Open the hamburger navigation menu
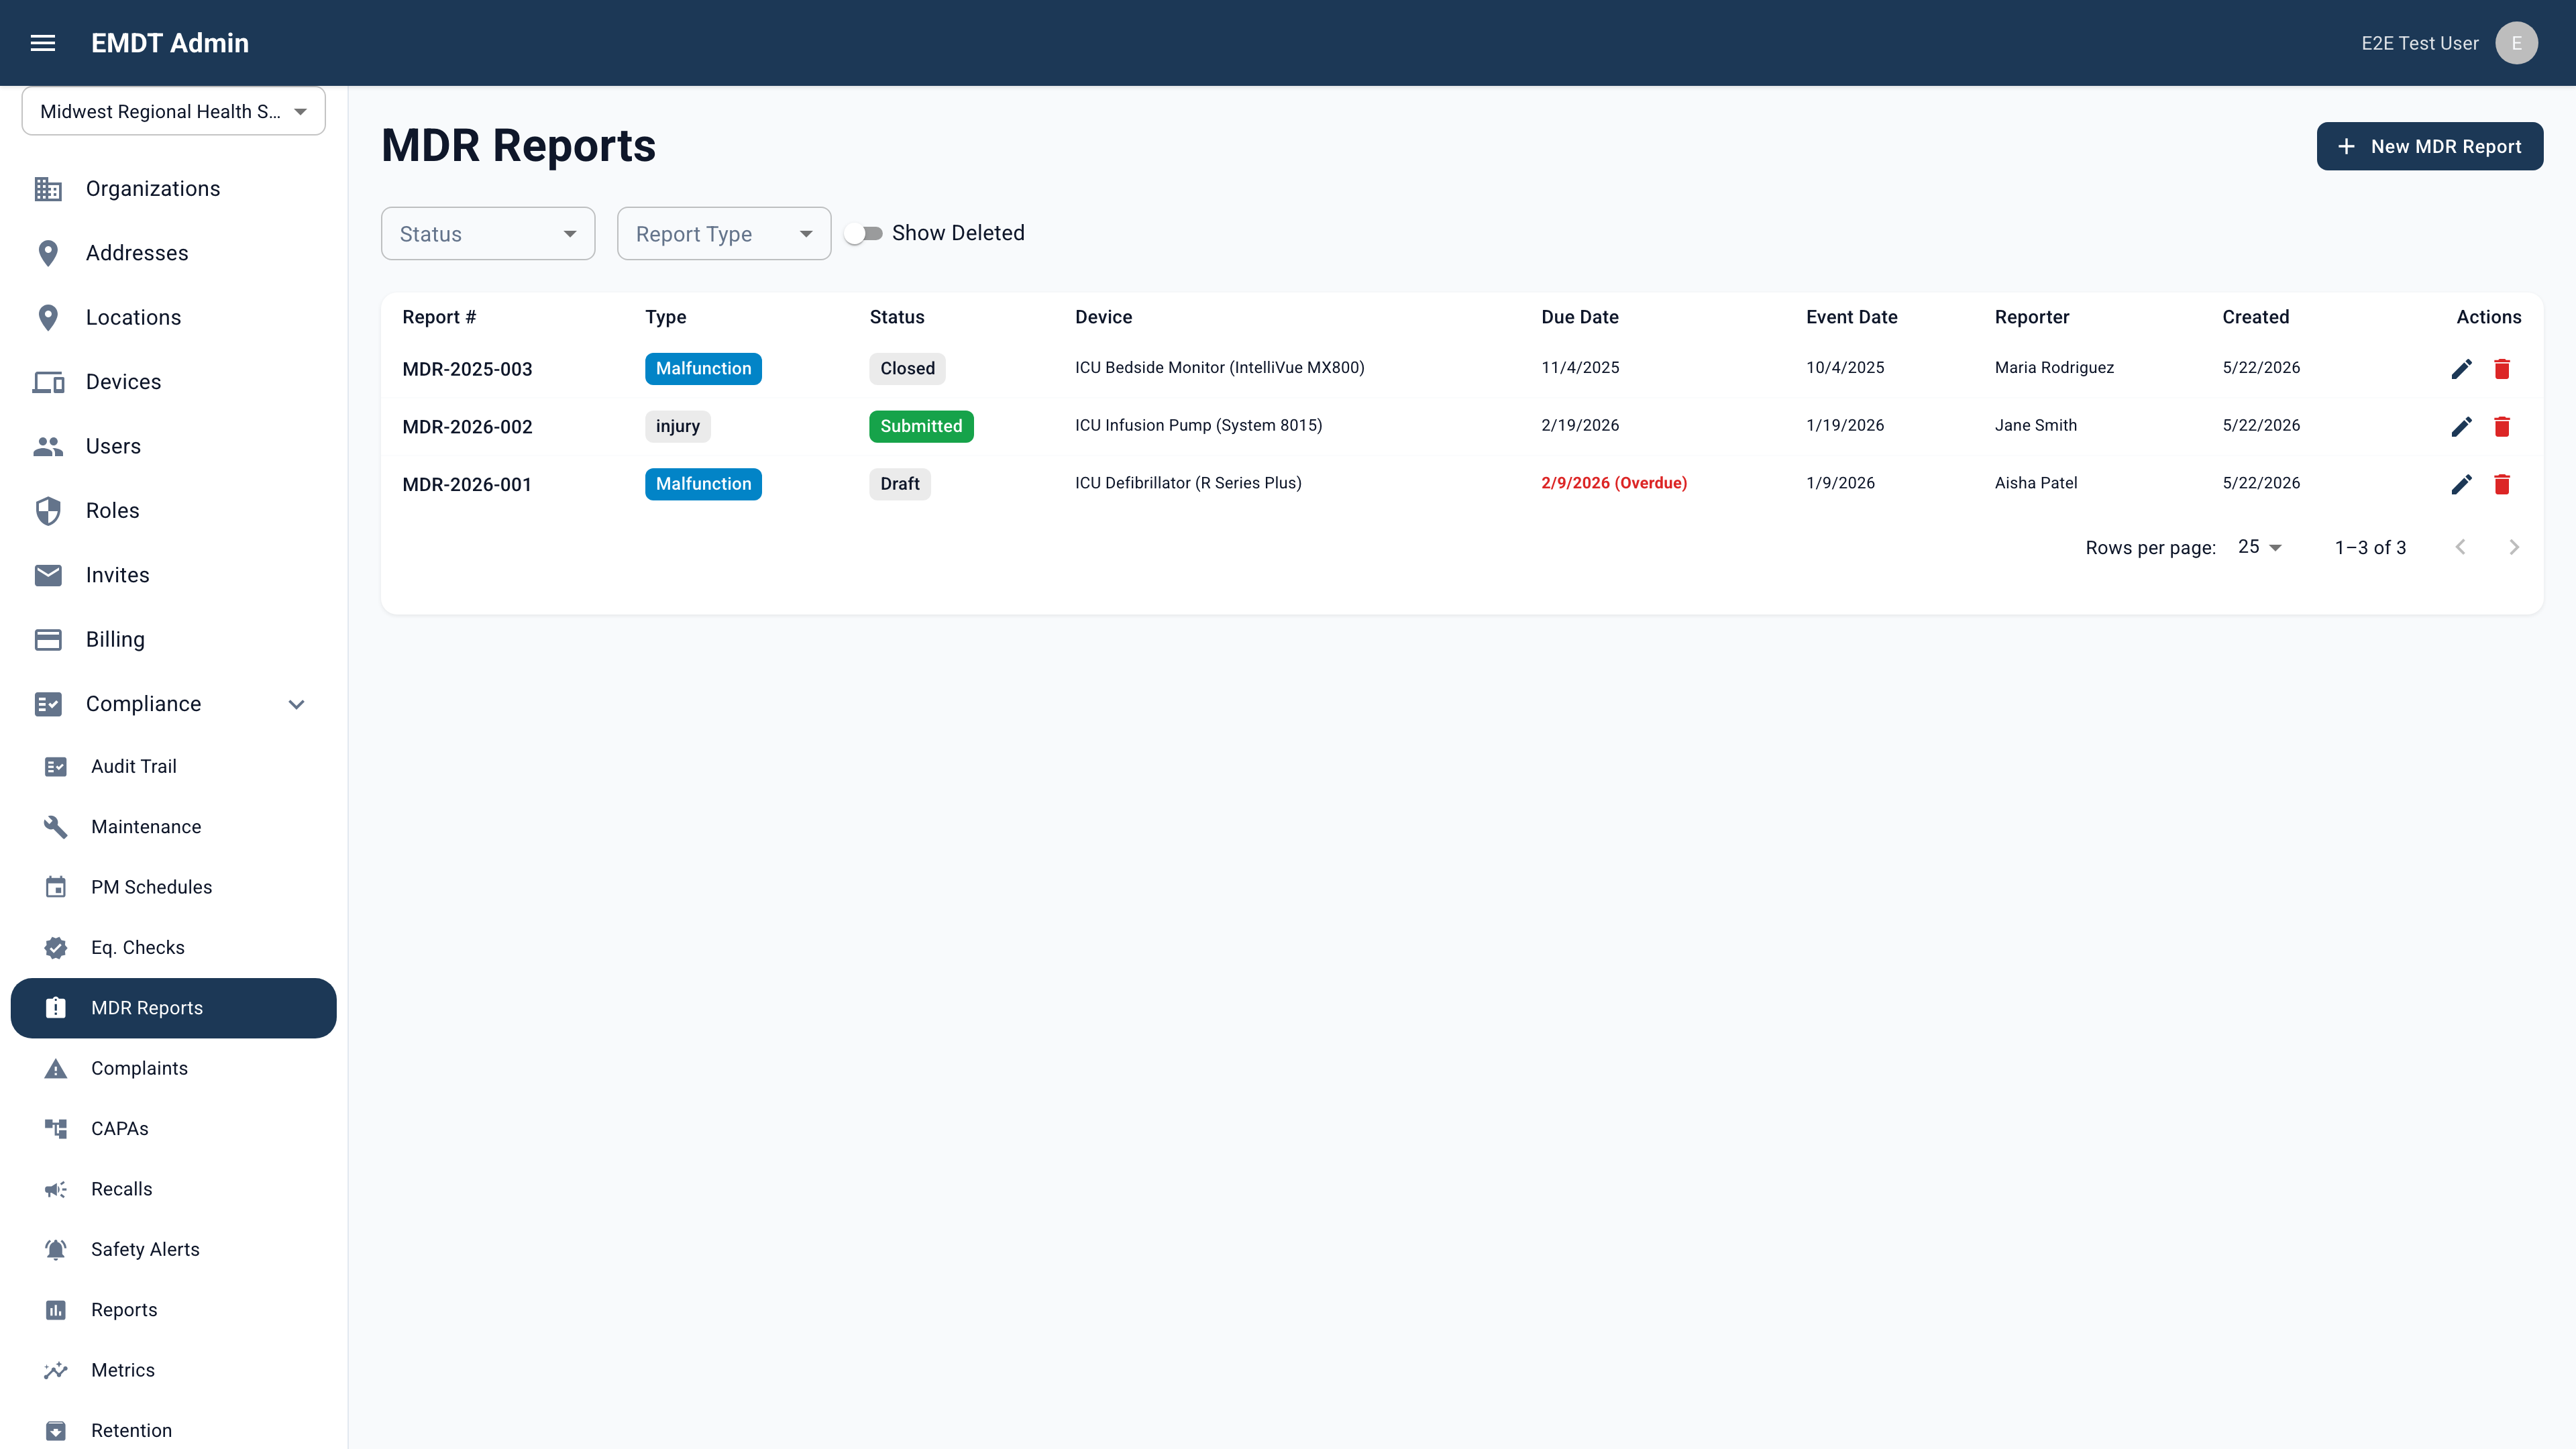 pyautogui.click(x=43, y=43)
